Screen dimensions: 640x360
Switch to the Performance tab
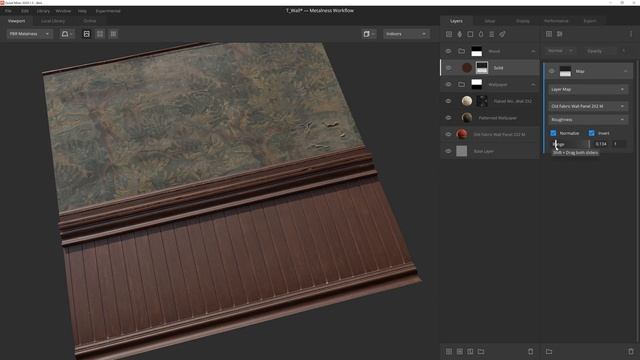556,21
